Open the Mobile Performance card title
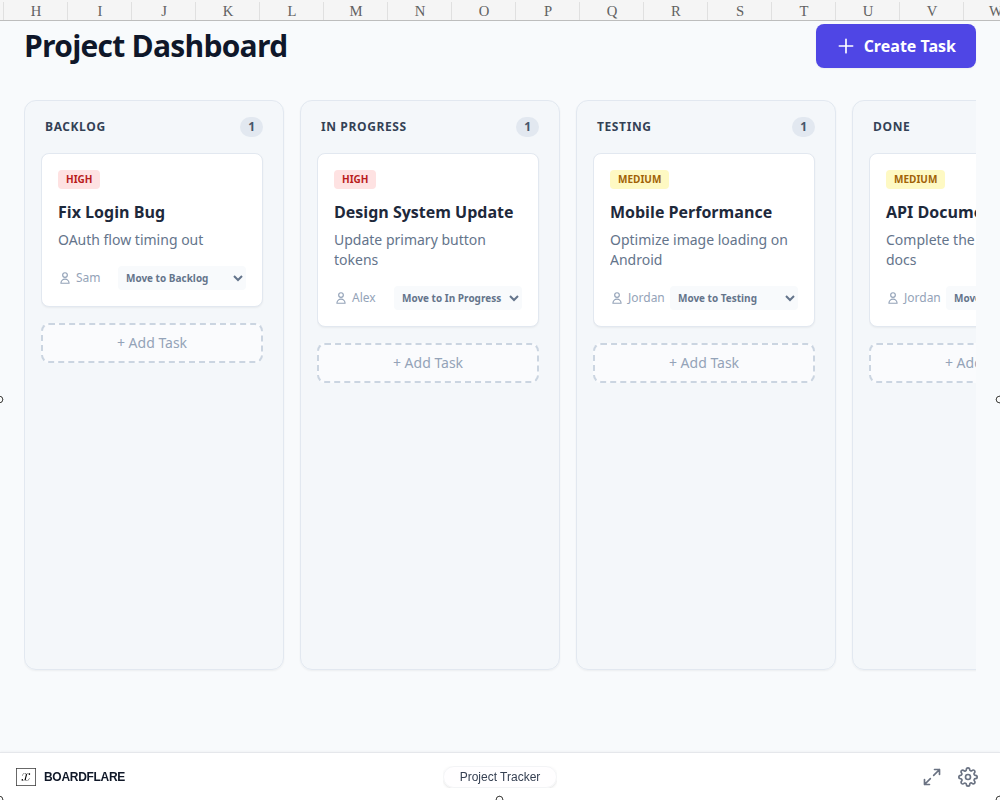 (691, 212)
